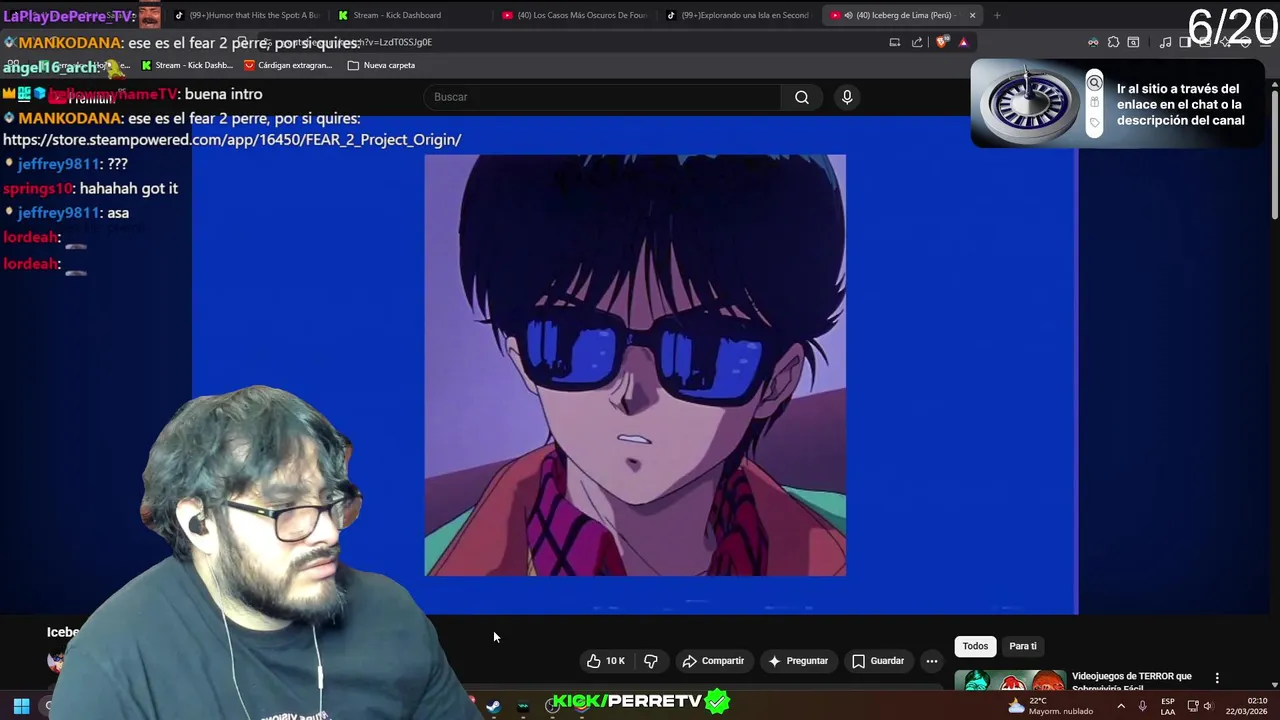Open the three-dot more actions menu
1280x720 pixels.
coord(932,661)
